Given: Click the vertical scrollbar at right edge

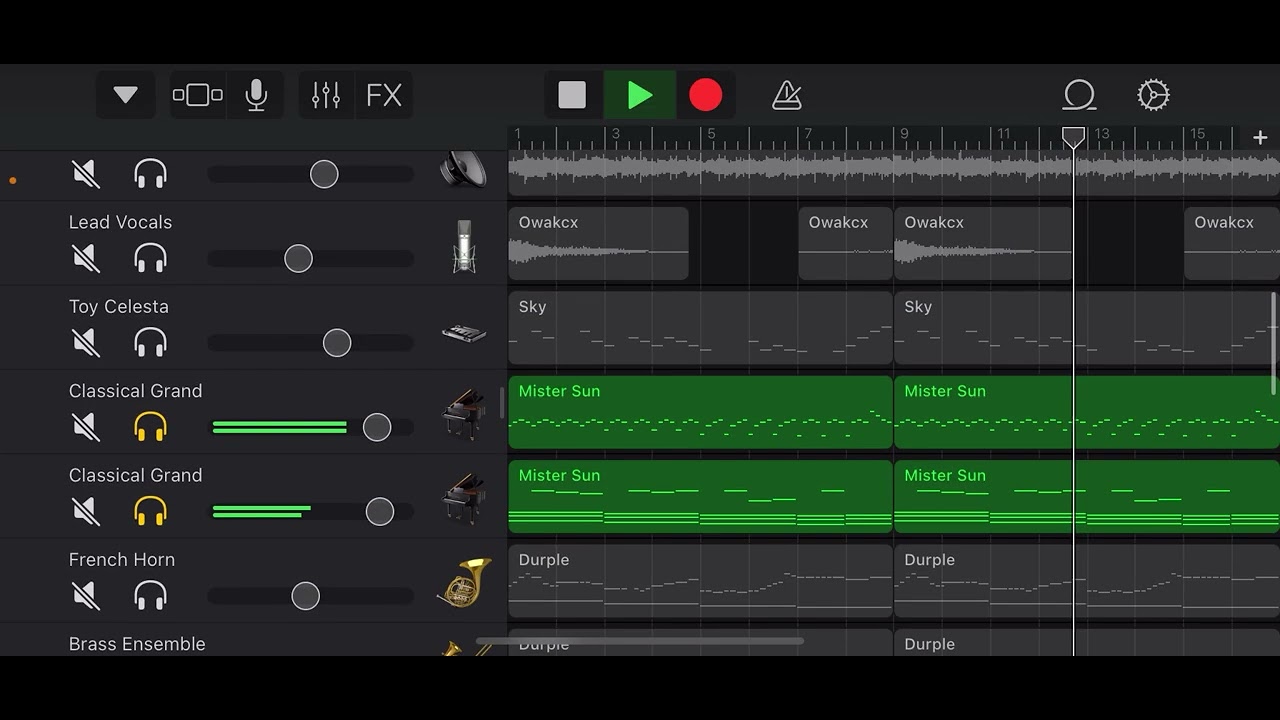Looking at the screenshot, I should coord(1274,343).
